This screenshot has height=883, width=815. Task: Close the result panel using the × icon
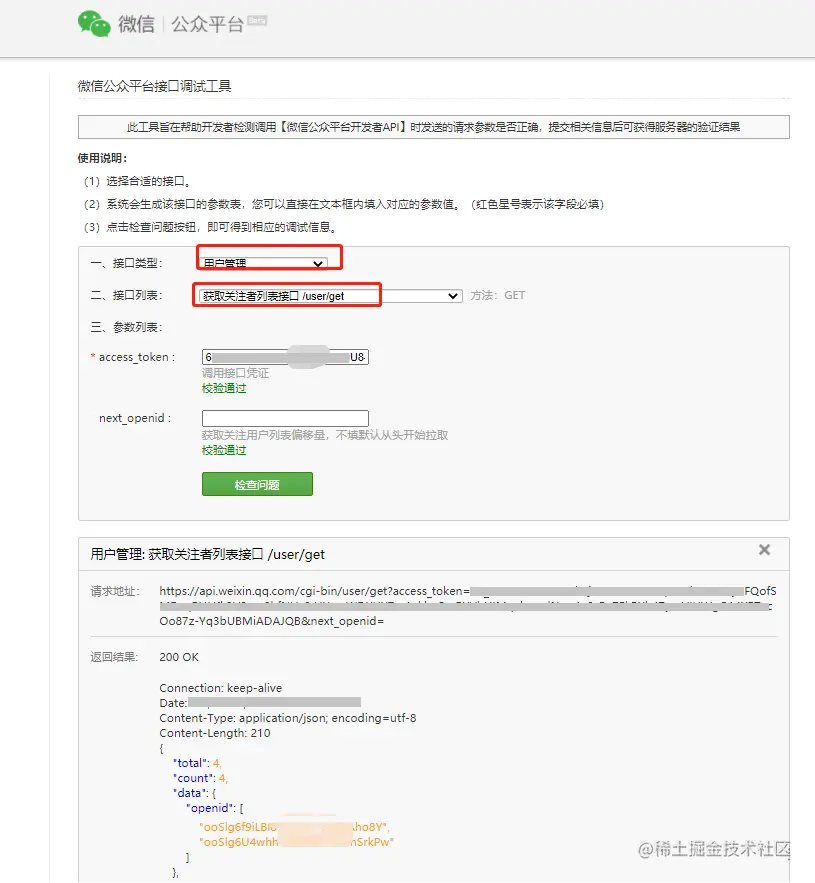pyautogui.click(x=764, y=548)
